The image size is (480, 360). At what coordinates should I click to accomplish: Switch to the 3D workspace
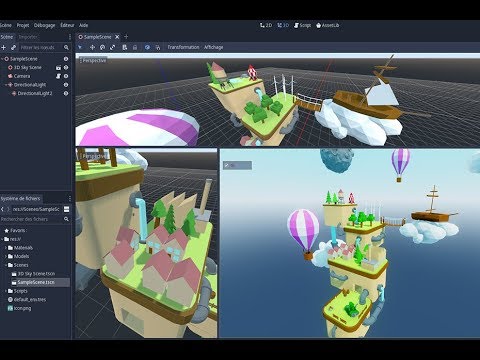coord(283,25)
